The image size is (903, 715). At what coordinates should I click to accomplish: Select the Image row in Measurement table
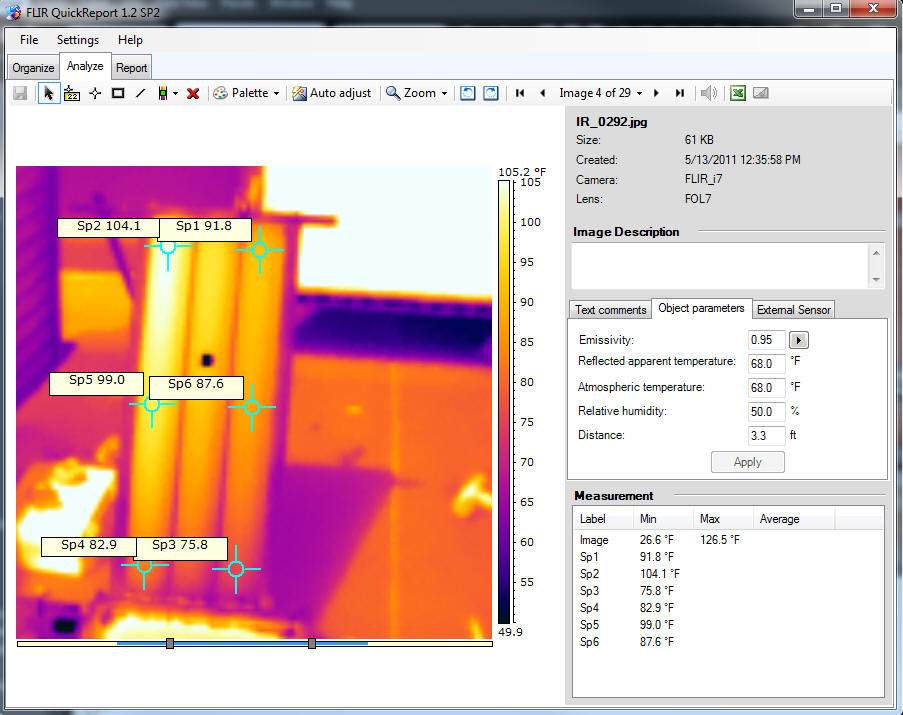[728, 540]
